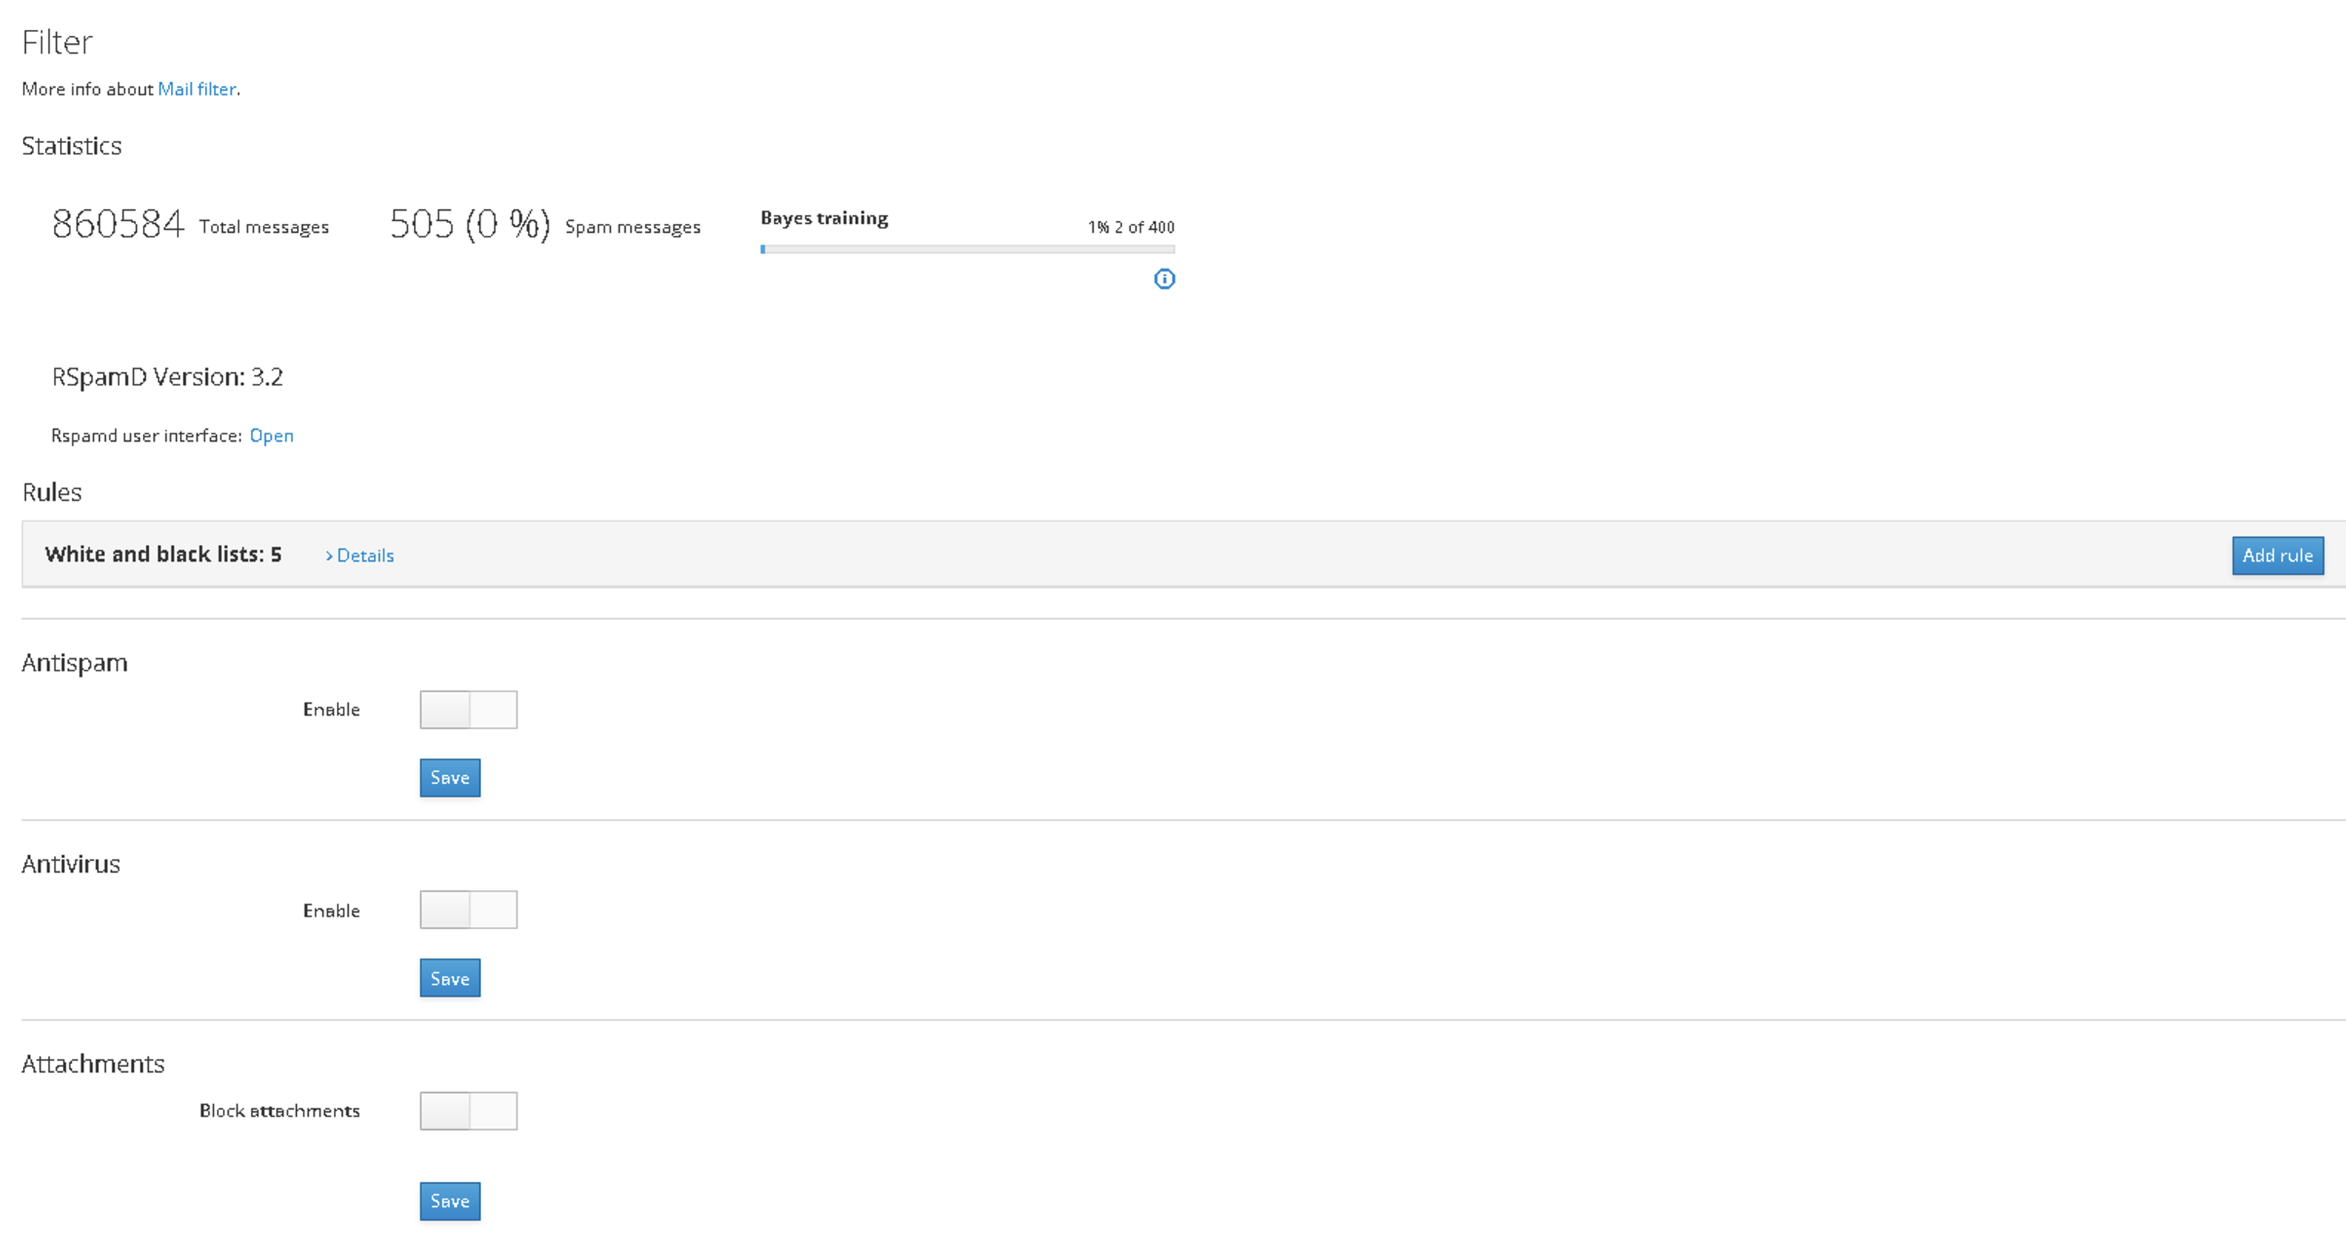Image resolution: width=2346 pixels, height=1256 pixels.
Task: Click the '1% 2 of 400' progress text
Action: tap(1130, 227)
